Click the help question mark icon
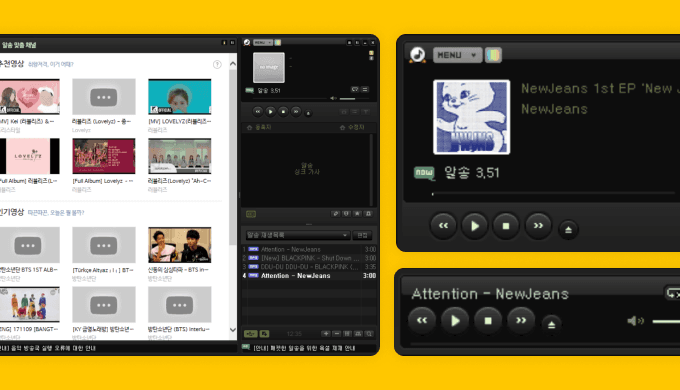680x390 pixels. (217, 65)
